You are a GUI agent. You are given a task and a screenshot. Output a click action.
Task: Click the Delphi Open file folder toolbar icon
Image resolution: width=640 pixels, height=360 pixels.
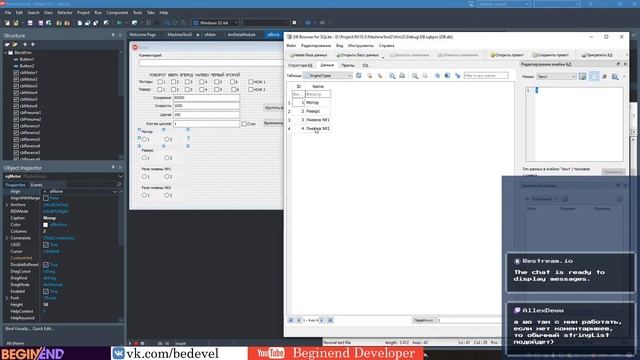(x=16, y=23)
